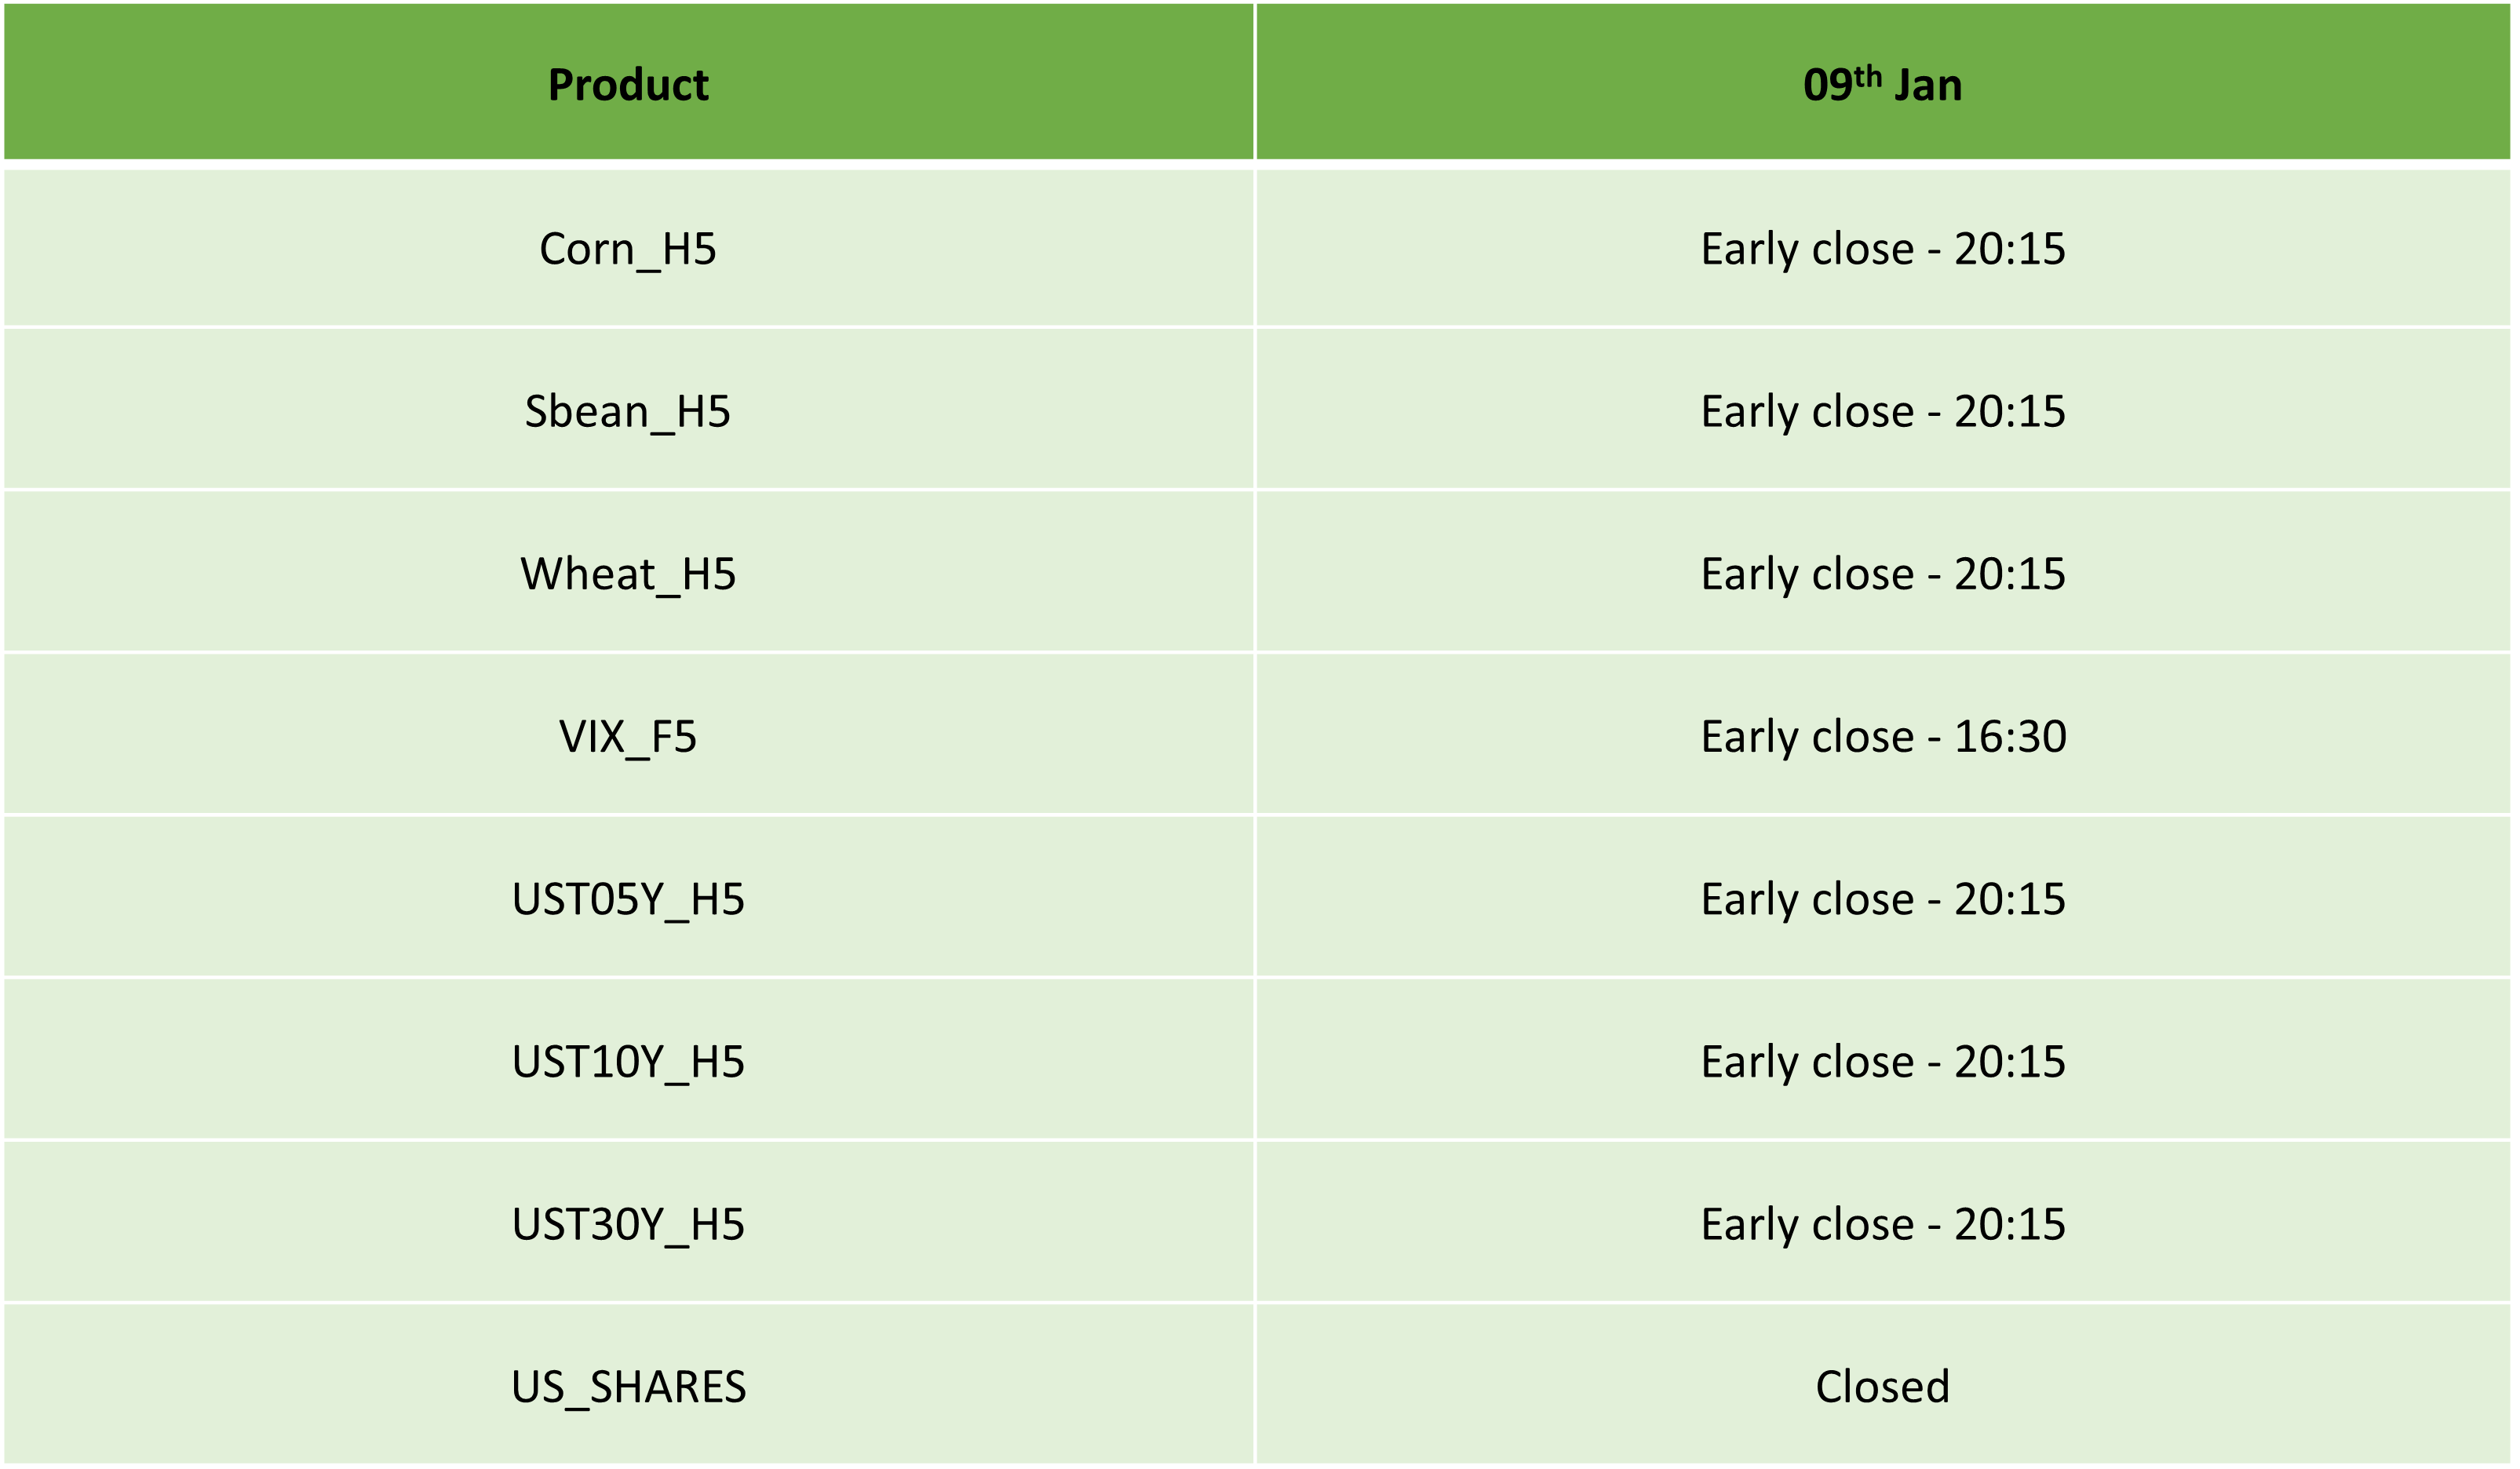Select the Corn_H5 product cell
This screenshot has height=1469, width=2520.
point(628,248)
